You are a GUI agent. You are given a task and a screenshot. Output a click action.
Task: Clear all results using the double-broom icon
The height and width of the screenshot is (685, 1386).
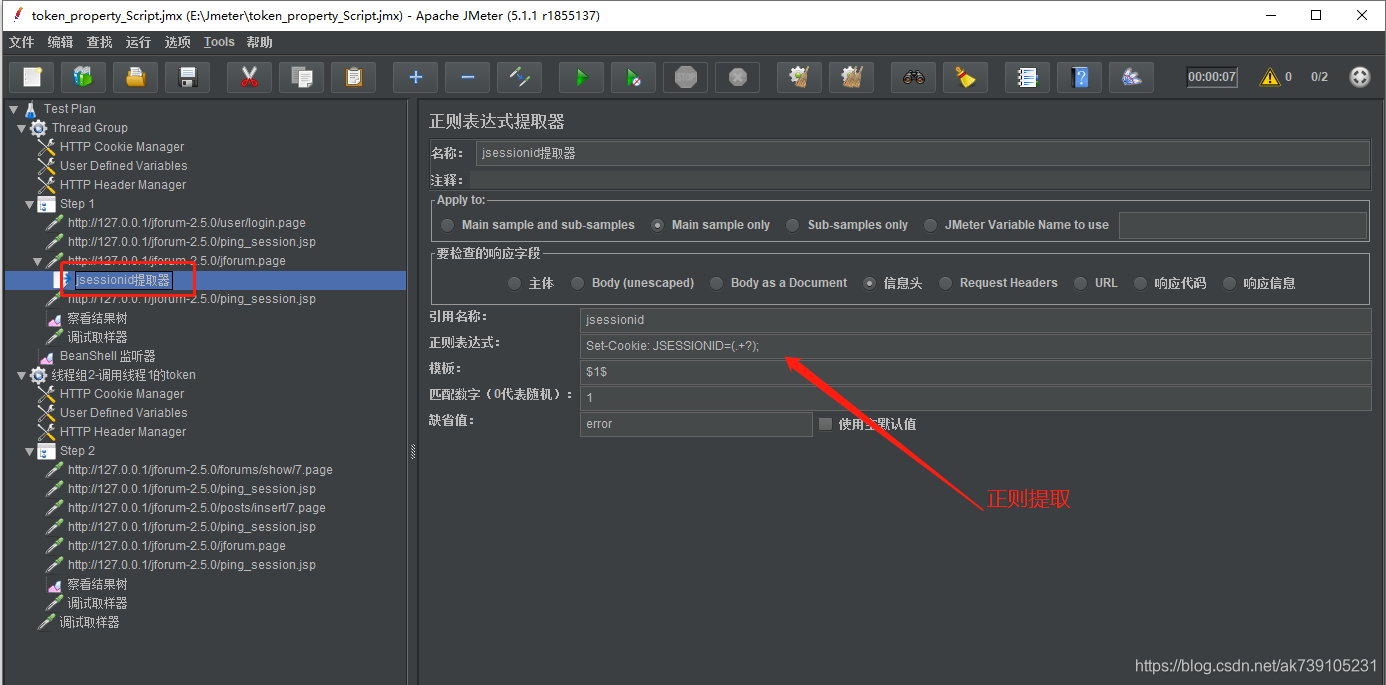click(x=851, y=76)
